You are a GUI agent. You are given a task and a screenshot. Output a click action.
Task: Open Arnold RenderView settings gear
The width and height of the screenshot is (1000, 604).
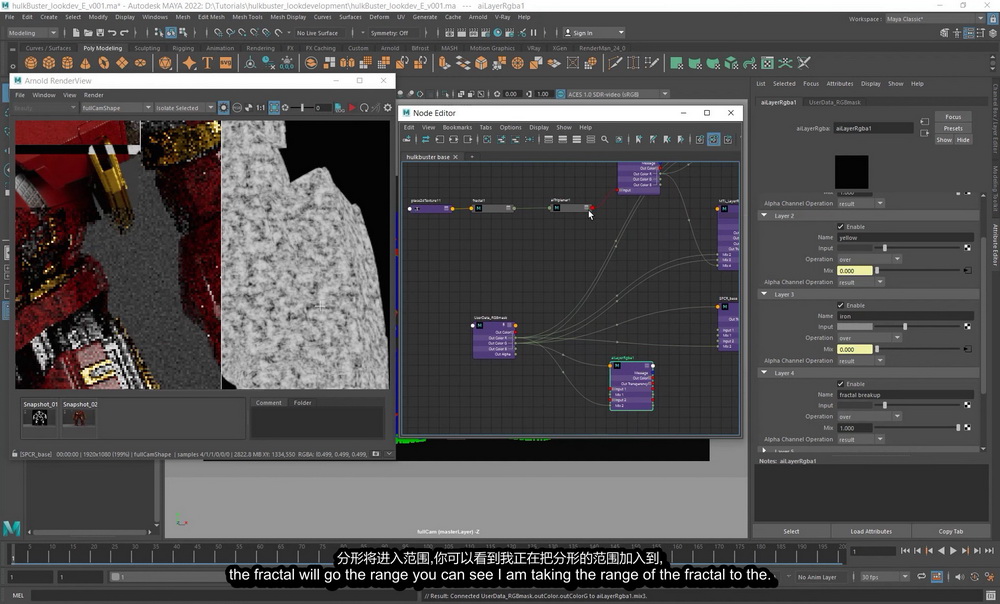click(x=387, y=108)
